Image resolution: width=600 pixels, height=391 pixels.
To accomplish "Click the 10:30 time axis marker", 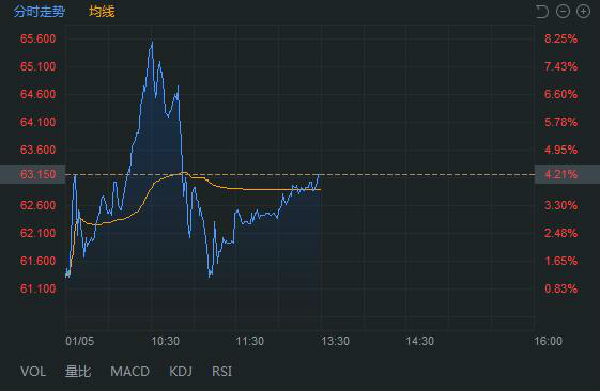I will 166,341.
